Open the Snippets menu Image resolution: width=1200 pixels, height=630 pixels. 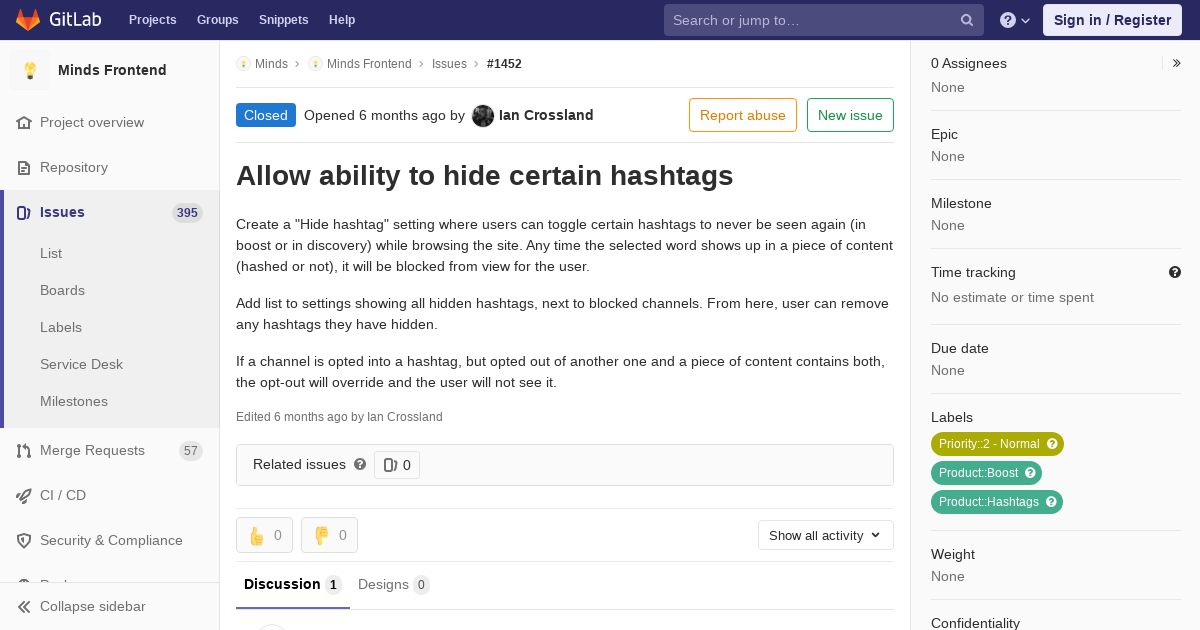point(284,20)
